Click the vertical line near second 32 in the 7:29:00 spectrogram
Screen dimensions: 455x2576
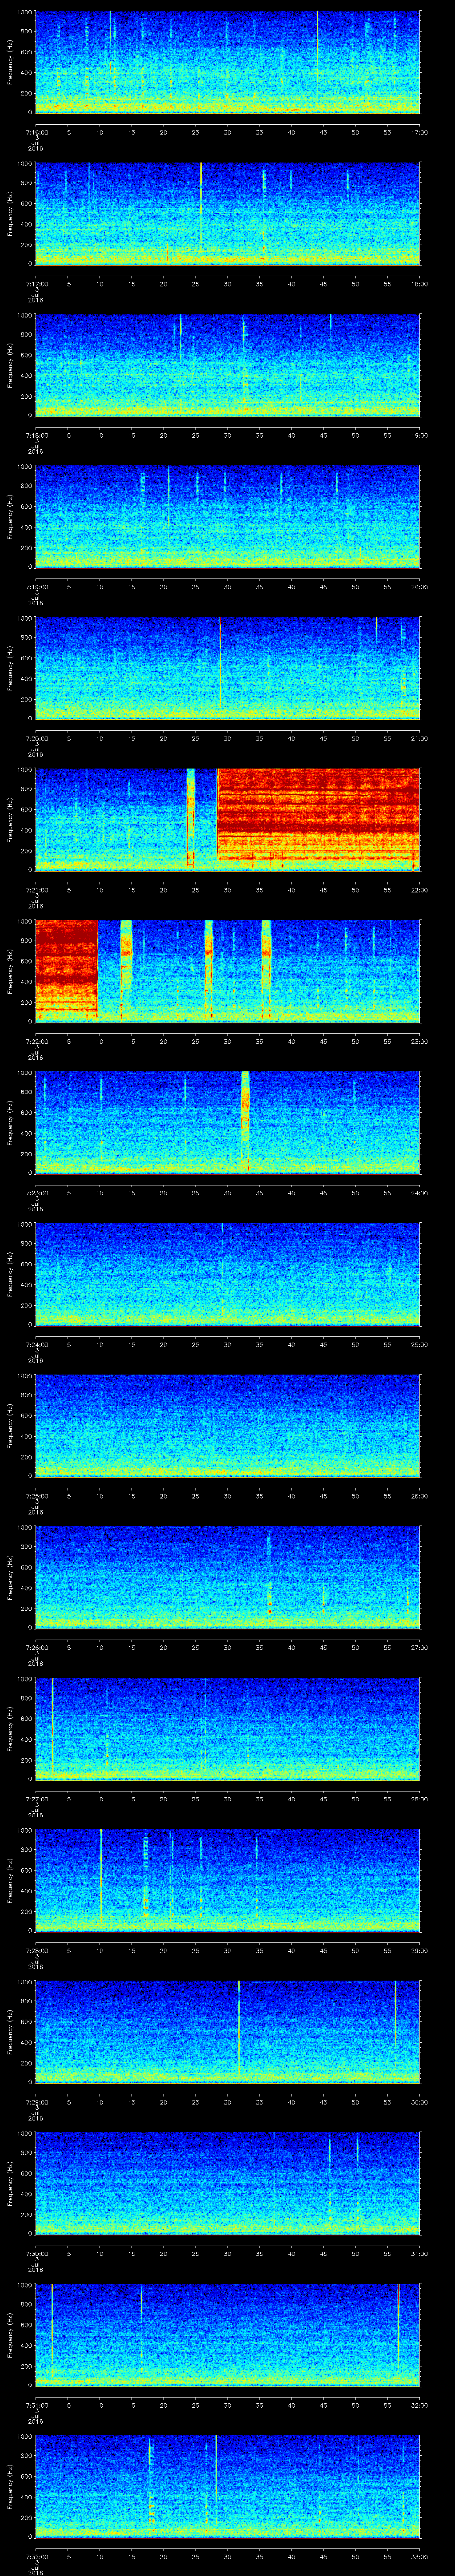[238, 2026]
